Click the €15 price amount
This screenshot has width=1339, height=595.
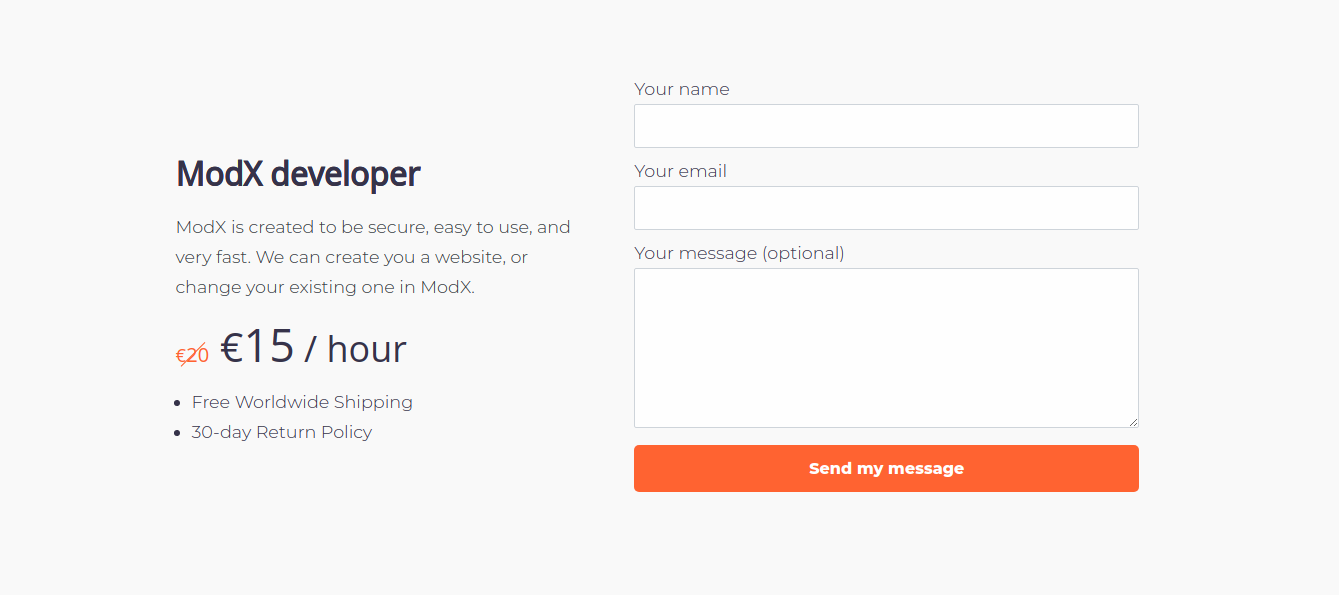257,347
